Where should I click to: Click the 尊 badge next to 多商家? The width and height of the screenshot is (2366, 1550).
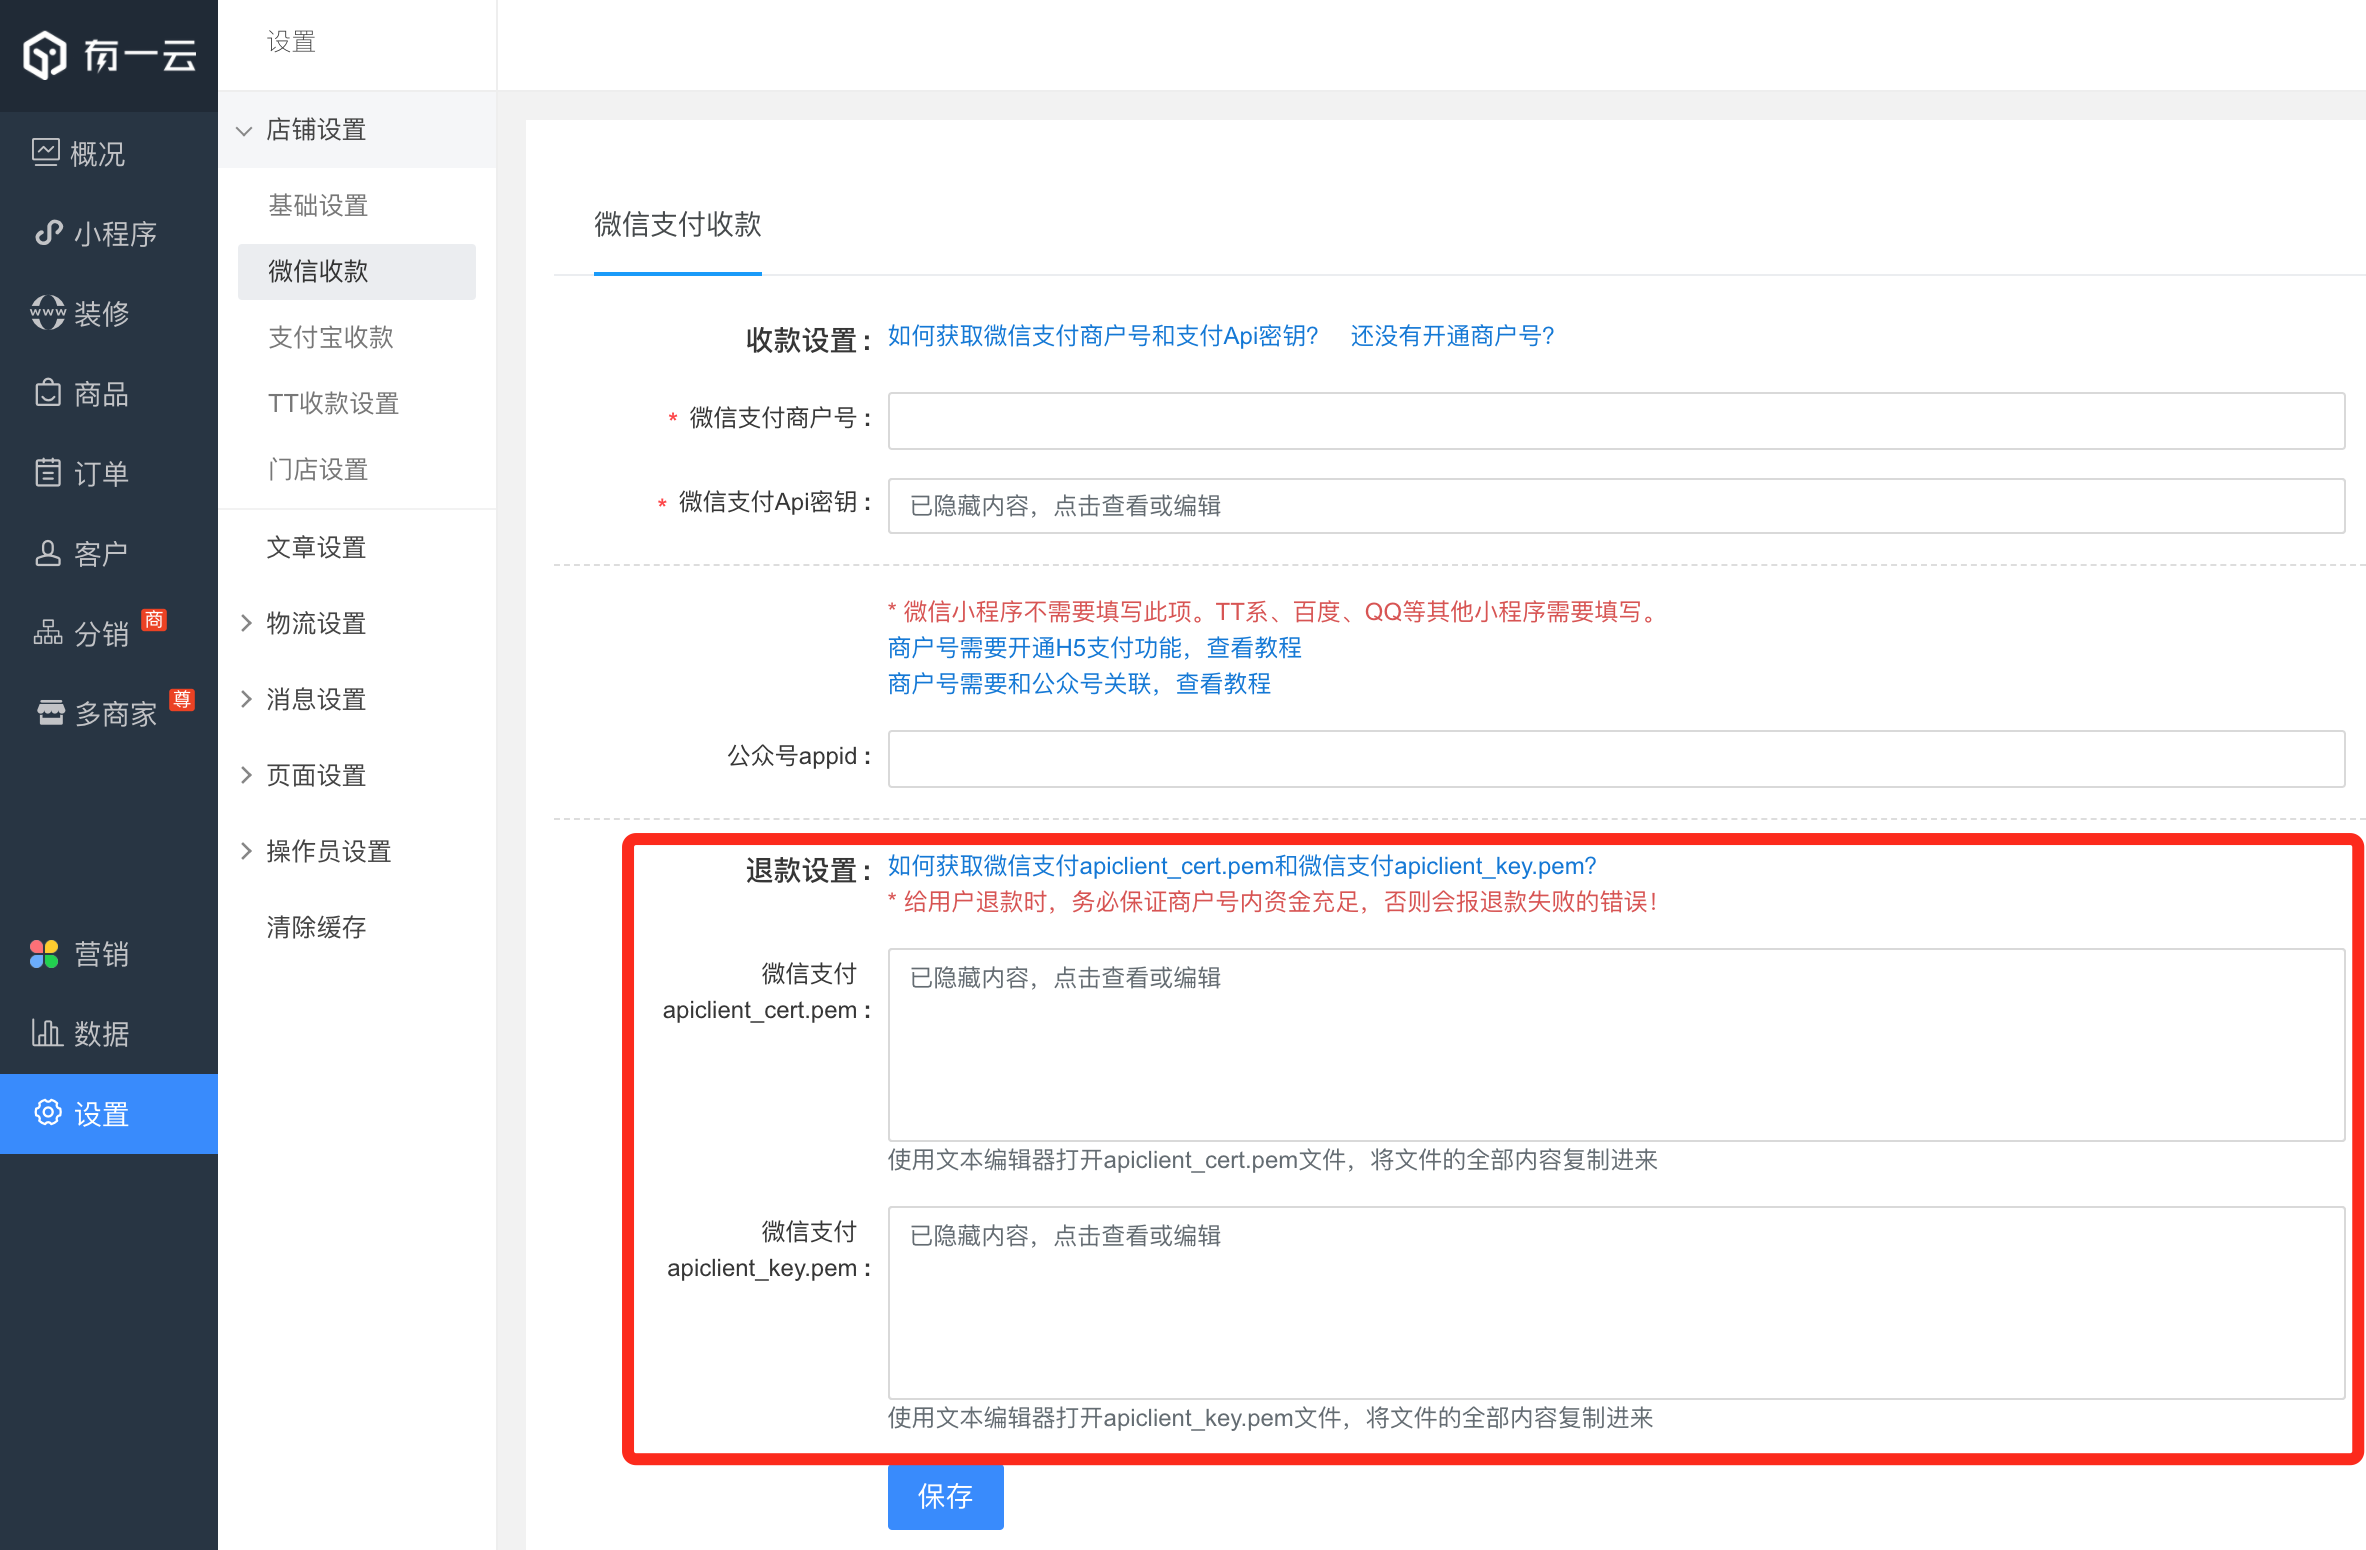[181, 700]
